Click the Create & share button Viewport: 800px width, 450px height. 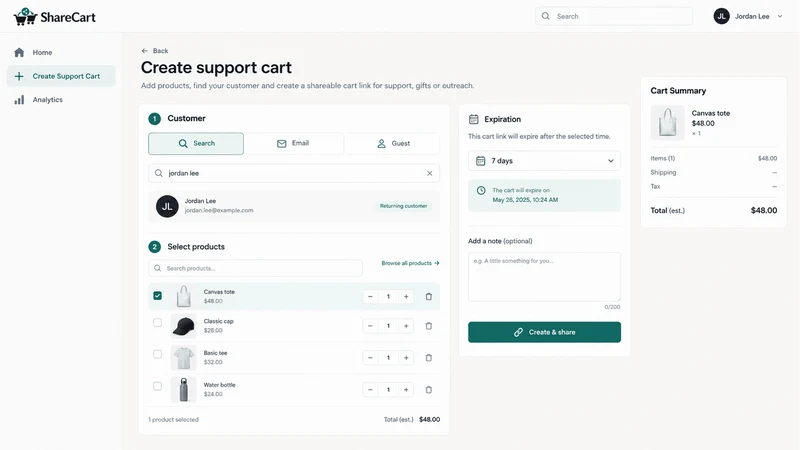pos(544,332)
